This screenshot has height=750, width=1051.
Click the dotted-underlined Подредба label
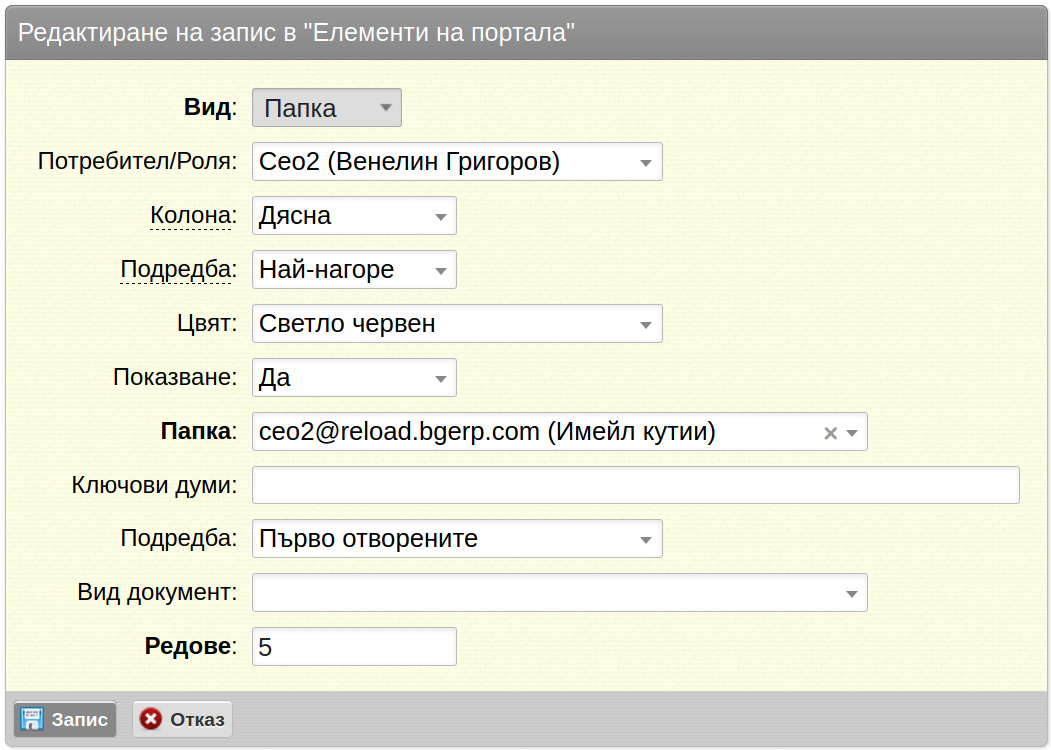coord(178,269)
